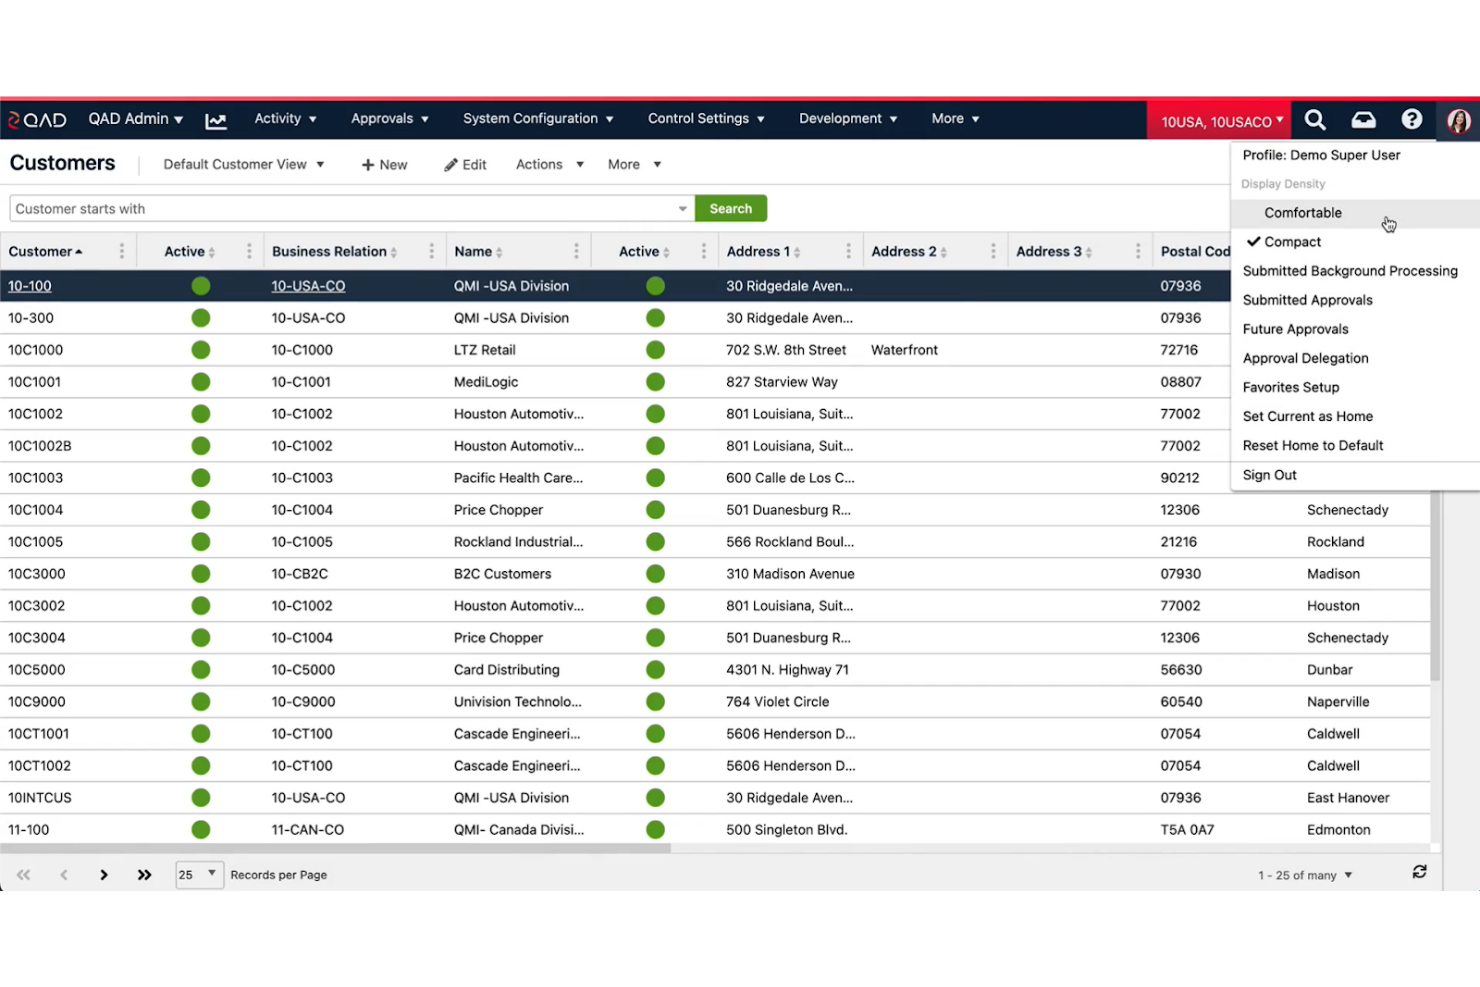Refresh the grid using the circular arrows icon

tap(1420, 871)
